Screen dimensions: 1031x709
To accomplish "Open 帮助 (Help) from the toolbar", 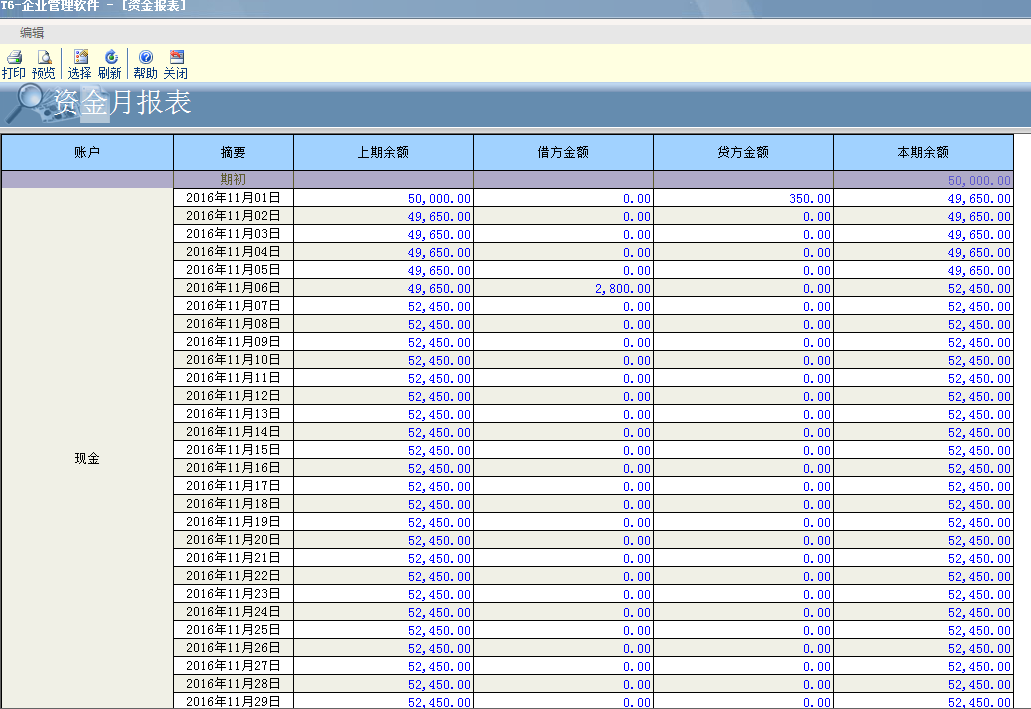I will pos(146,64).
